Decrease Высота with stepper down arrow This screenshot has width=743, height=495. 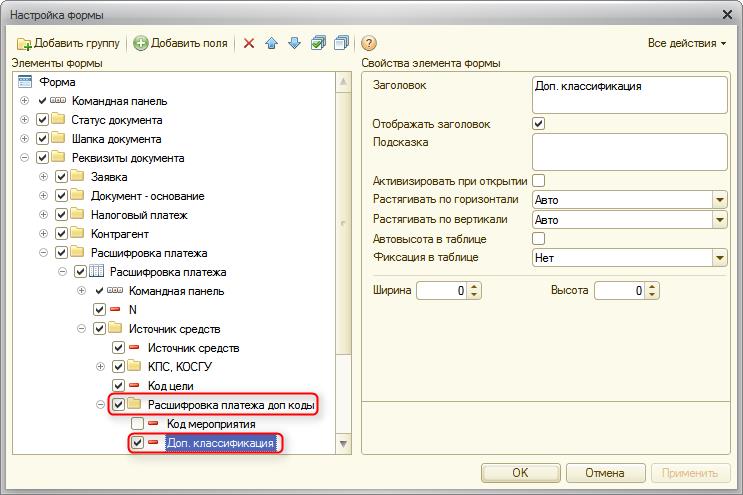click(652, 295)
